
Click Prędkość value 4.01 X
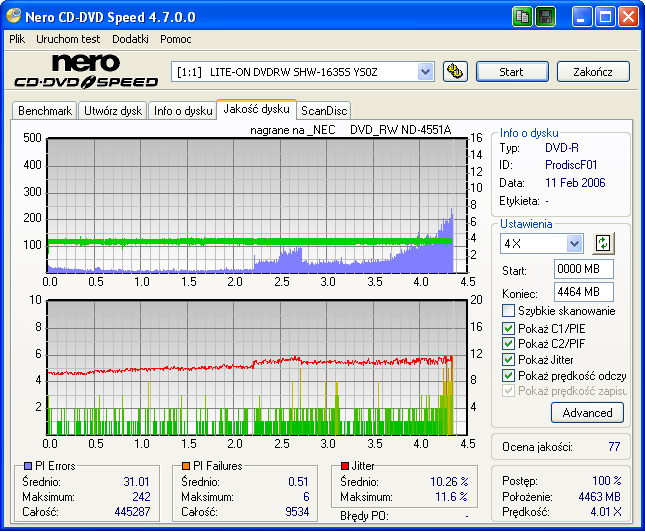pos(606,512)
